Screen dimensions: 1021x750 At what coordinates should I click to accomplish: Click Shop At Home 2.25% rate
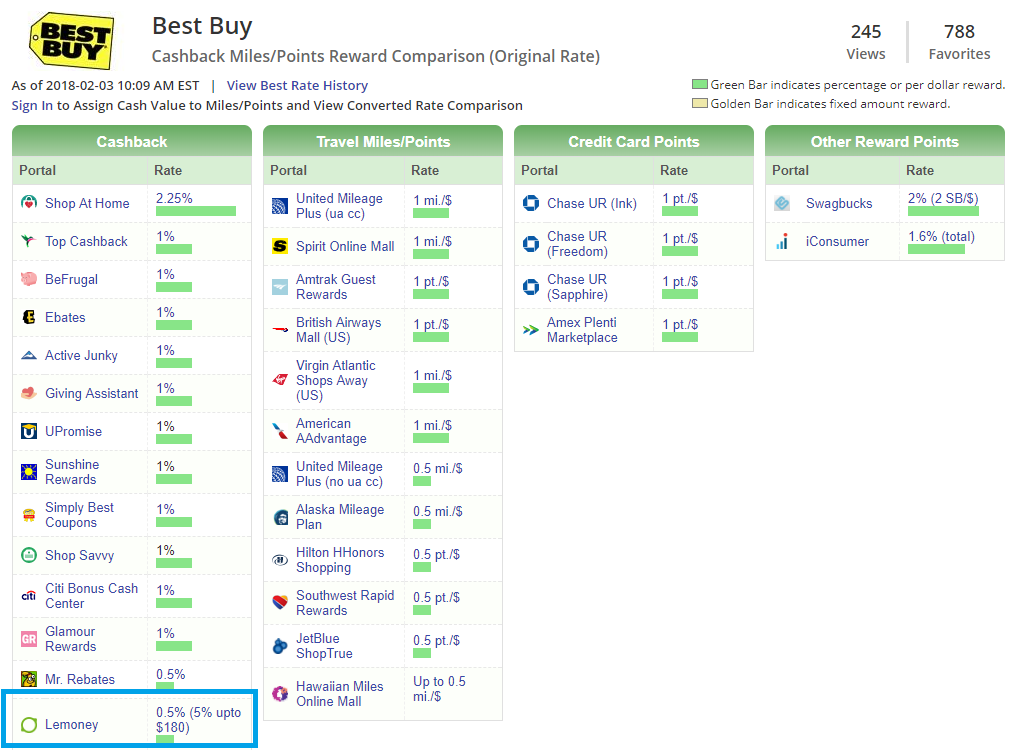(x=175, y=198)
